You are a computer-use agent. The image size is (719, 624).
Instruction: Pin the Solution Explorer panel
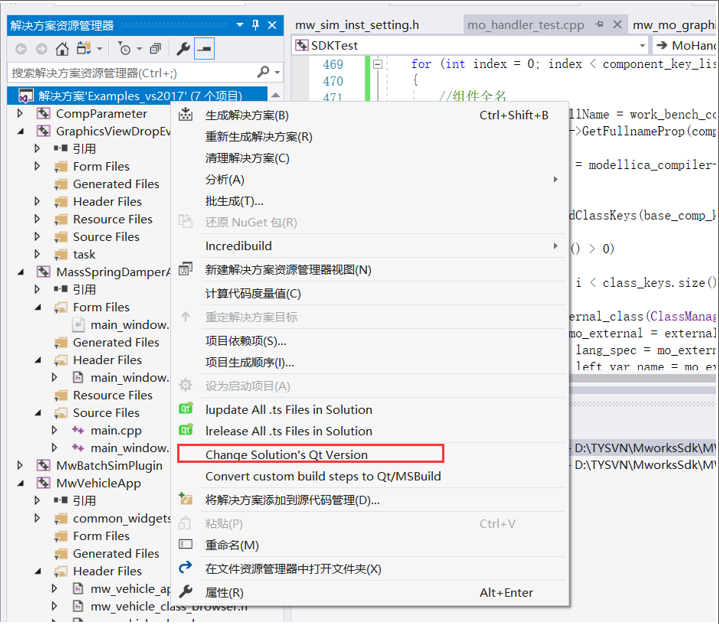(x=256, y=25)
